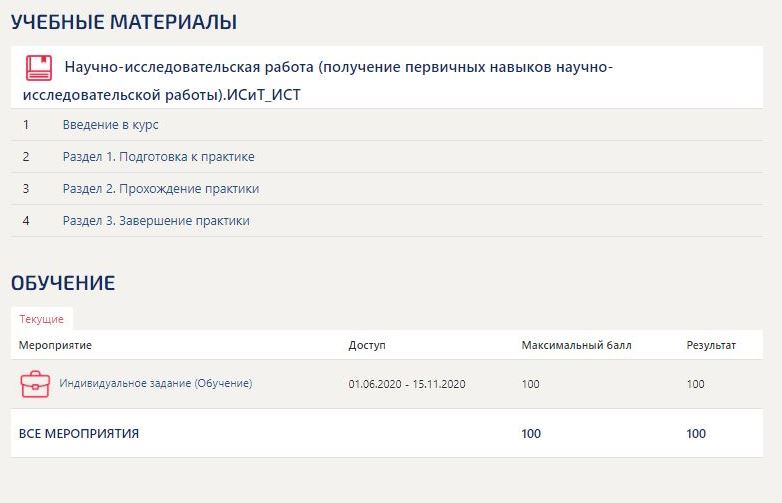The height and width of the screenshot is (503, 782).
Task: Click the briefcase icon for Индивидуальное задание
Action: coord(35,384)
